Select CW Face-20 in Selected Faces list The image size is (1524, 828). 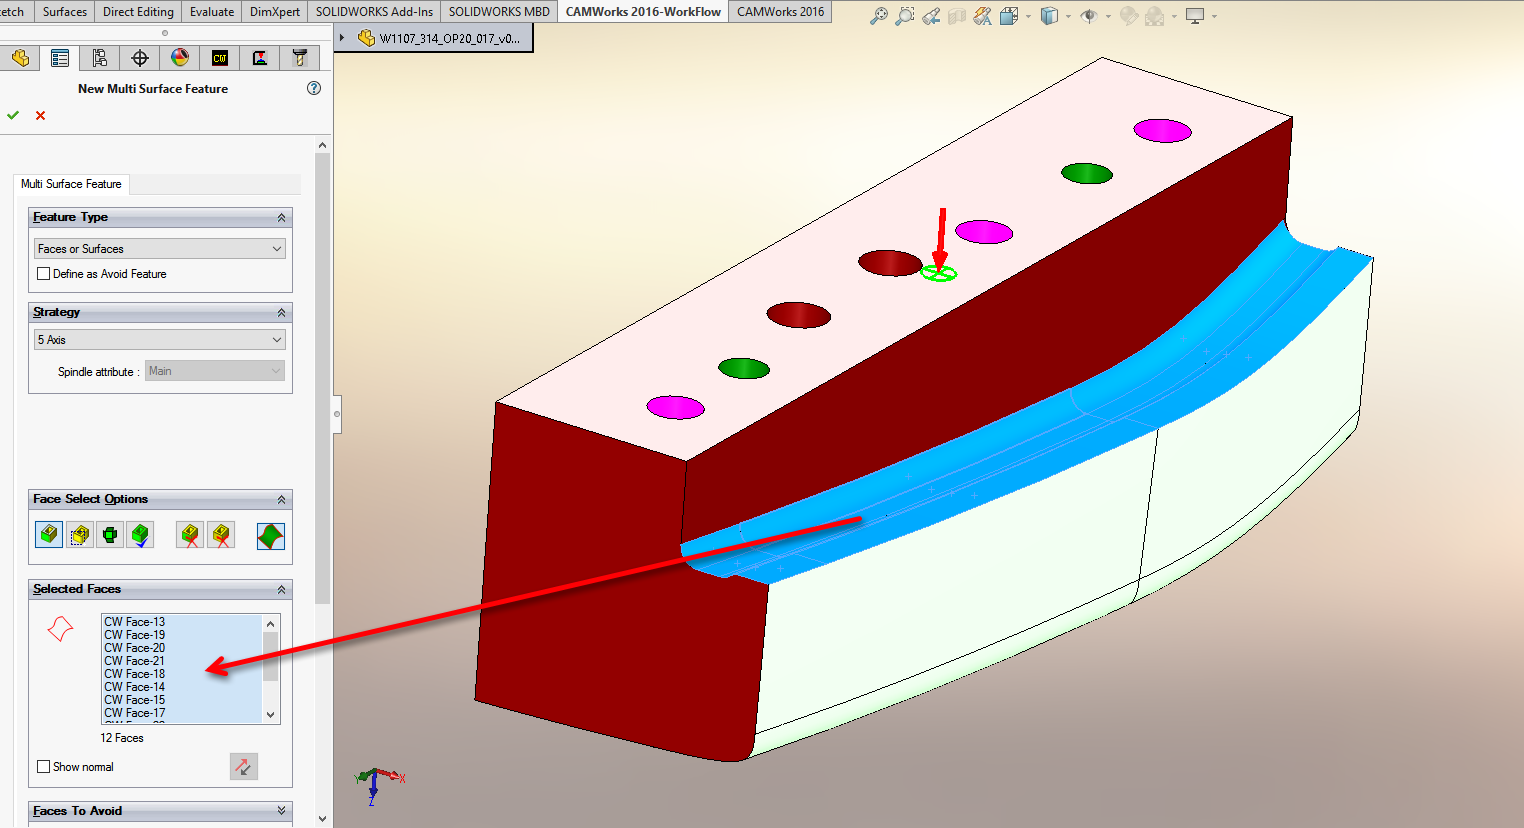135,648
